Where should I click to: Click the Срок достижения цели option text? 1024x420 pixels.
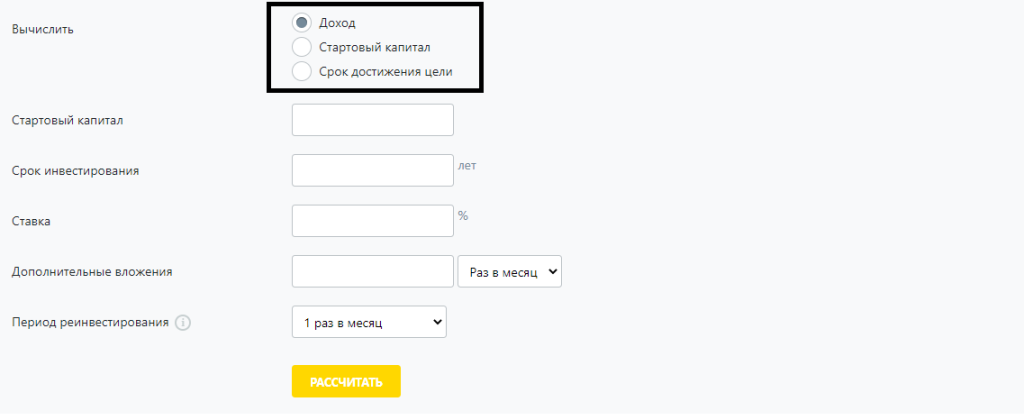tap(386, 71)
